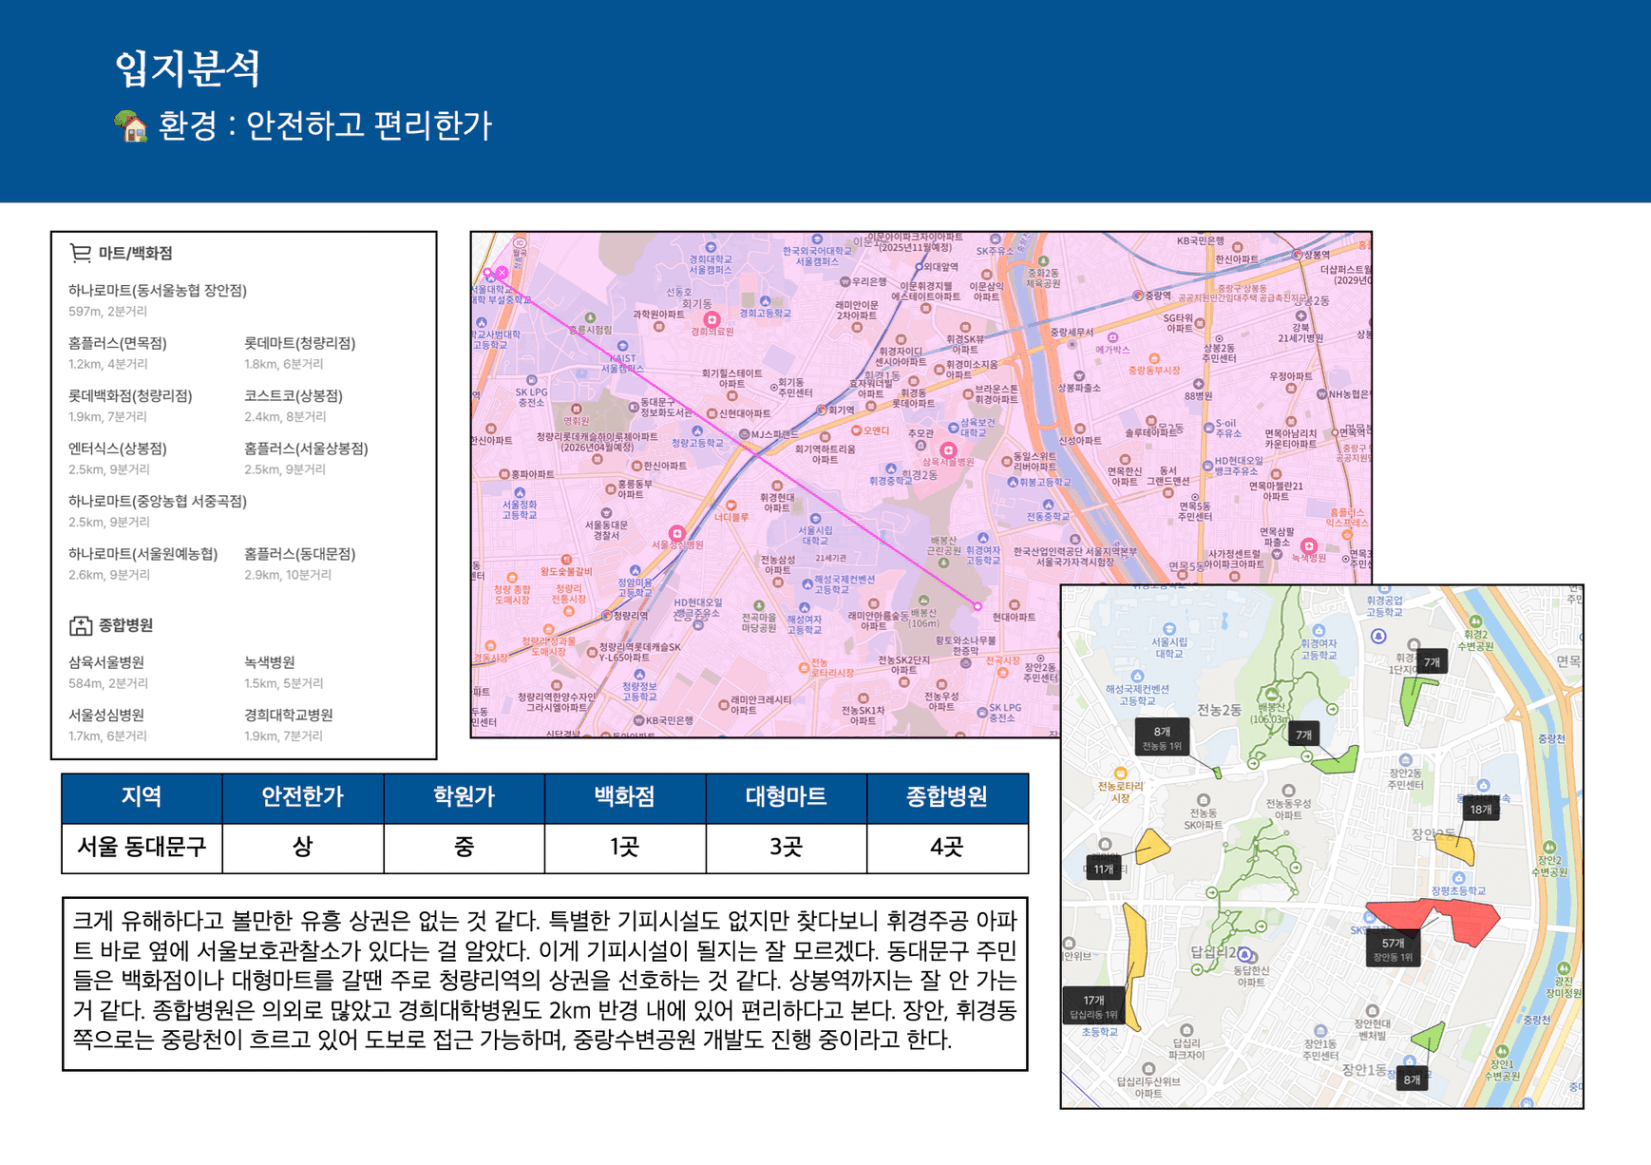
Task: Click the line endpoint near 현대아파트
Action: (978, 606)
